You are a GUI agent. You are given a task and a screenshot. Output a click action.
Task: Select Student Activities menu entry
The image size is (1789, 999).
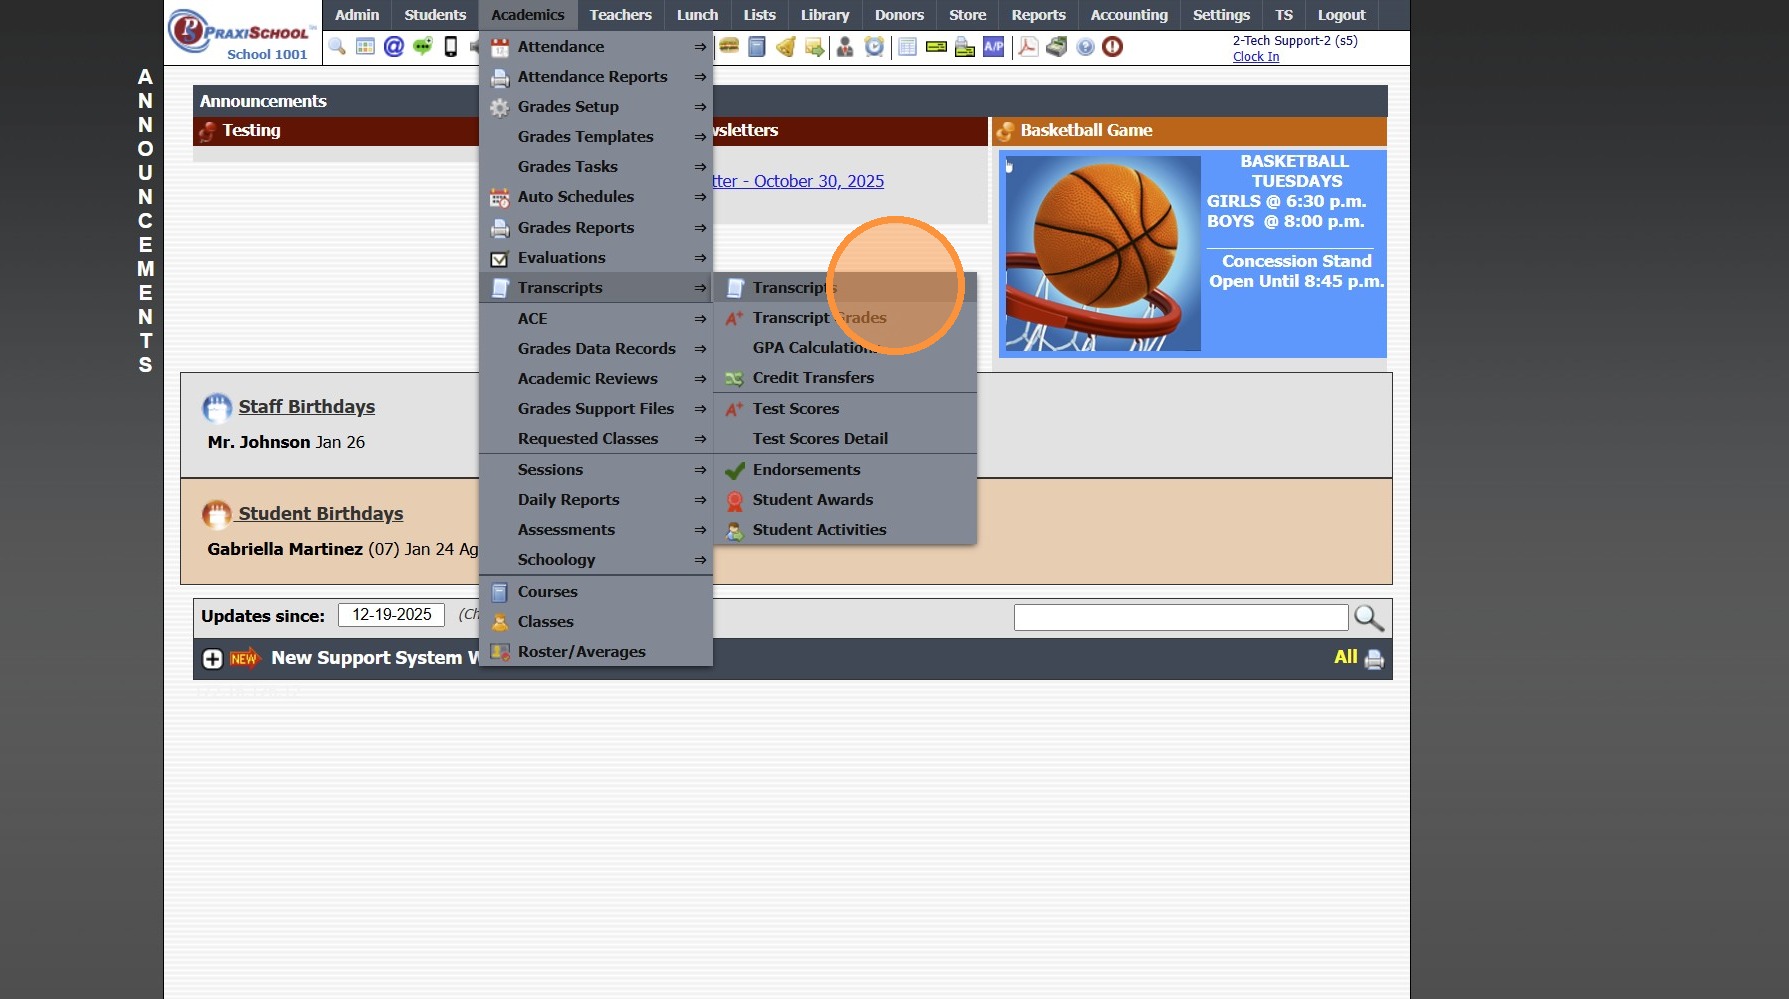[845, 530]
